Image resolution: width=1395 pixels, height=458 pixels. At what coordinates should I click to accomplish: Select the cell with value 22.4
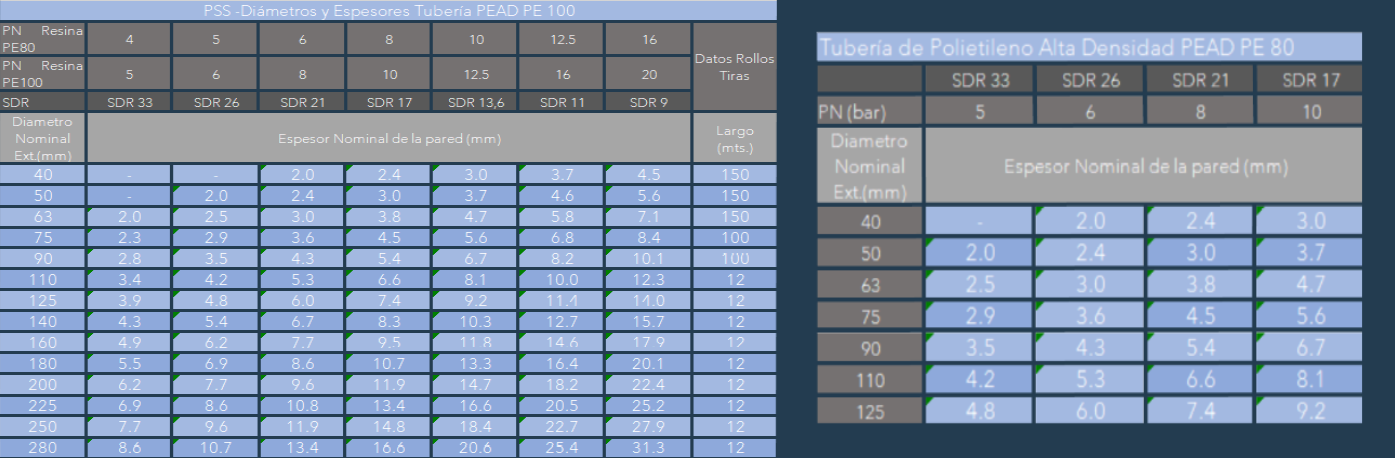pyautogui.click(x=648, y=386)
